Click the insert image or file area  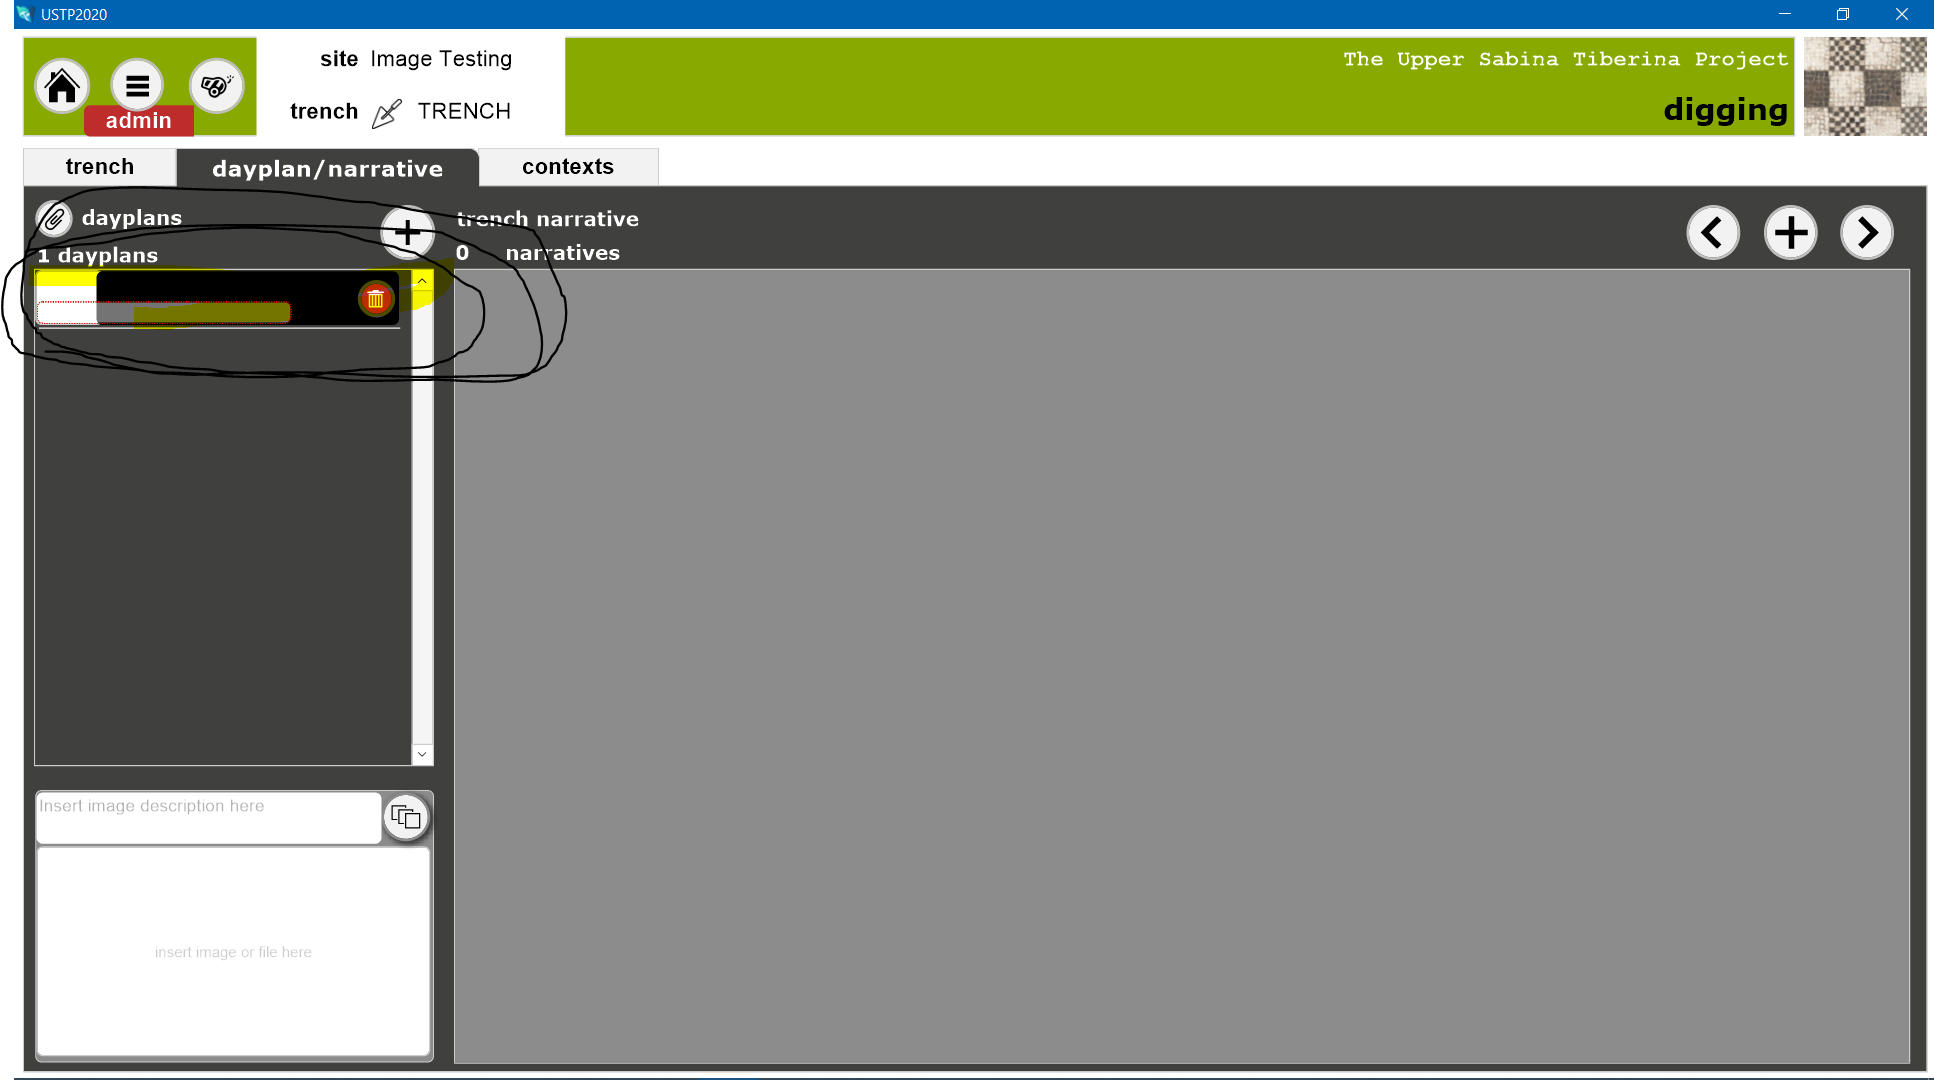[233, 952]
